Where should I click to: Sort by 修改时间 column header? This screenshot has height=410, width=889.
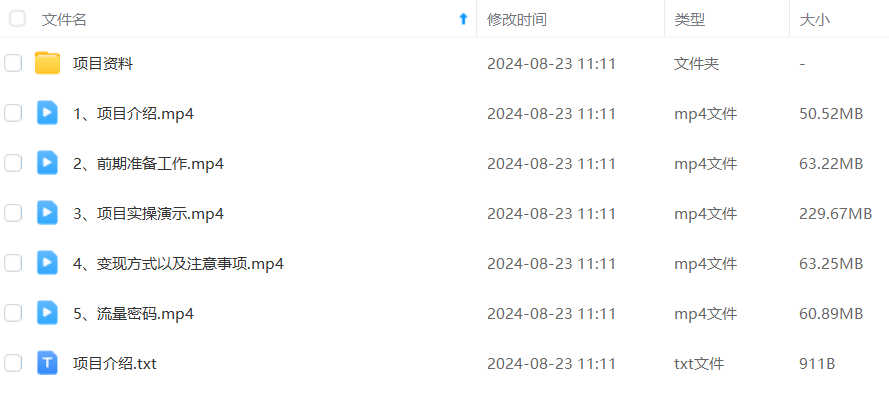(x=517, y=20)
